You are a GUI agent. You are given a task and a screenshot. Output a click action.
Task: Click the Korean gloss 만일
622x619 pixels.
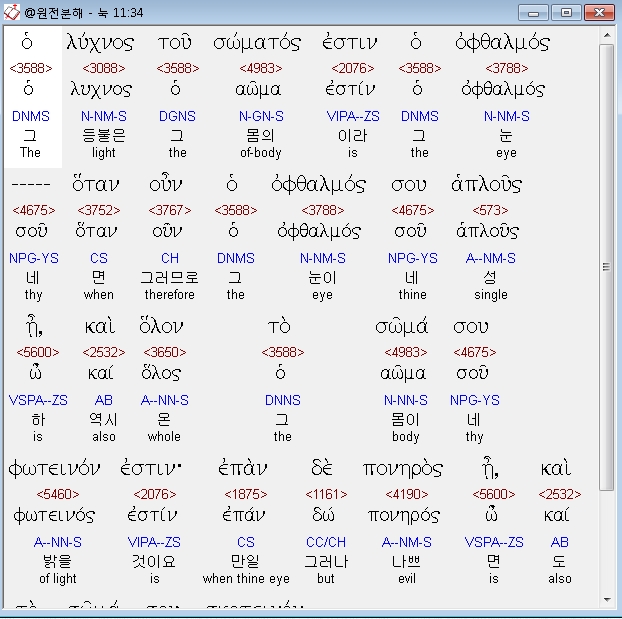245,561
